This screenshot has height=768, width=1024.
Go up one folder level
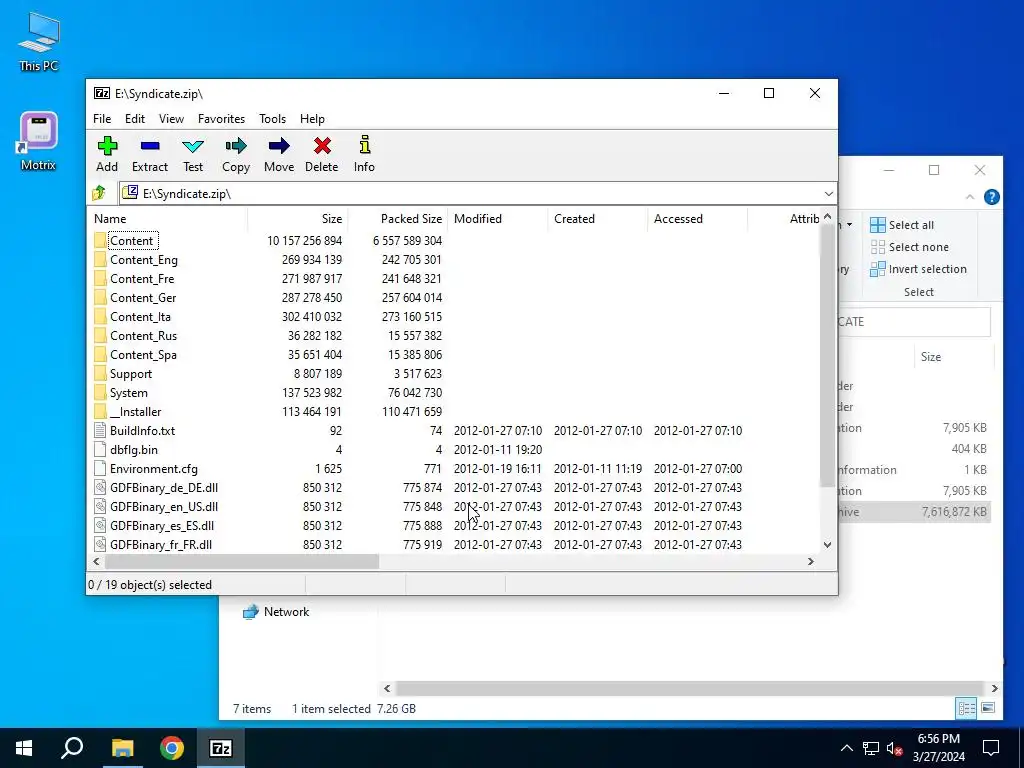pyautogui.click(x=99, y=193)
